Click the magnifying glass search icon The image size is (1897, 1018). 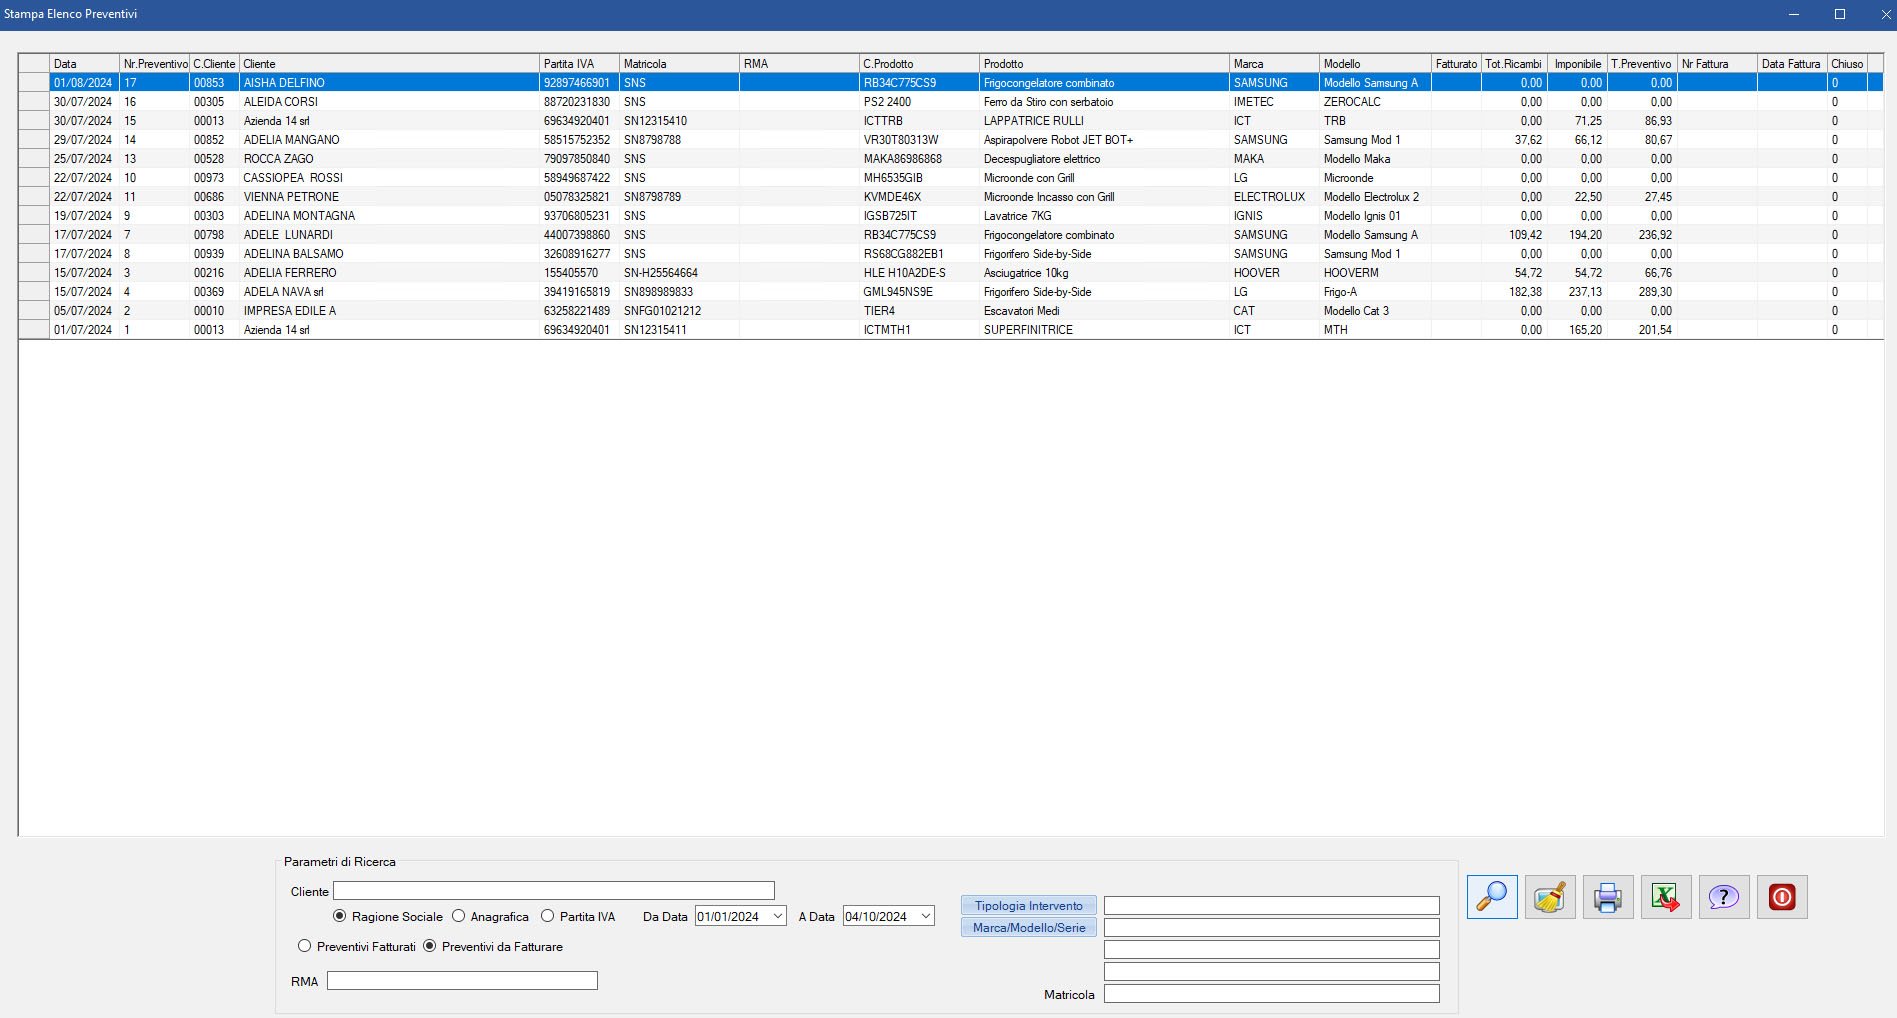pyautogui.click(x=1491, y=897)
